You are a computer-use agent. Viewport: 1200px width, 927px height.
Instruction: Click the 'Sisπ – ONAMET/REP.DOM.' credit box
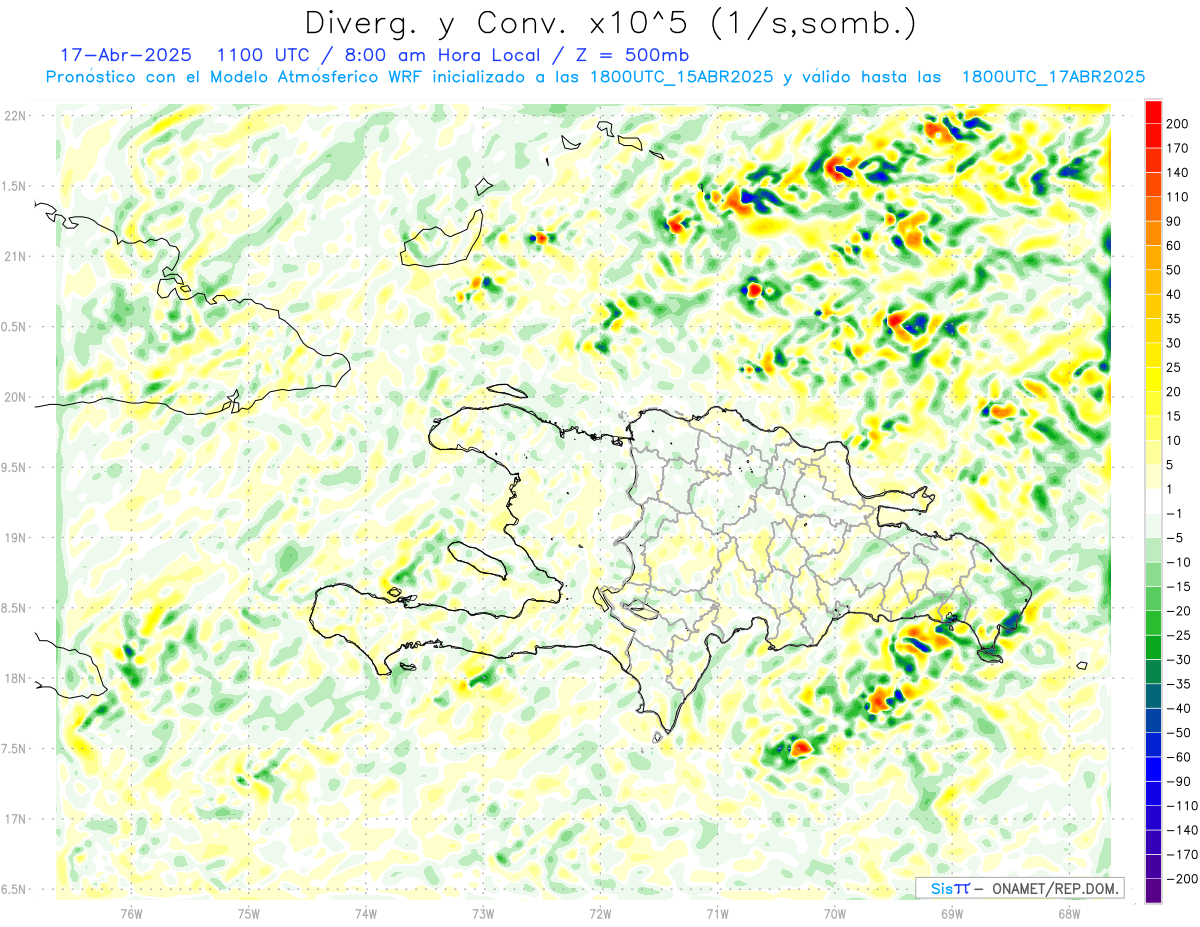(1019, 888)
